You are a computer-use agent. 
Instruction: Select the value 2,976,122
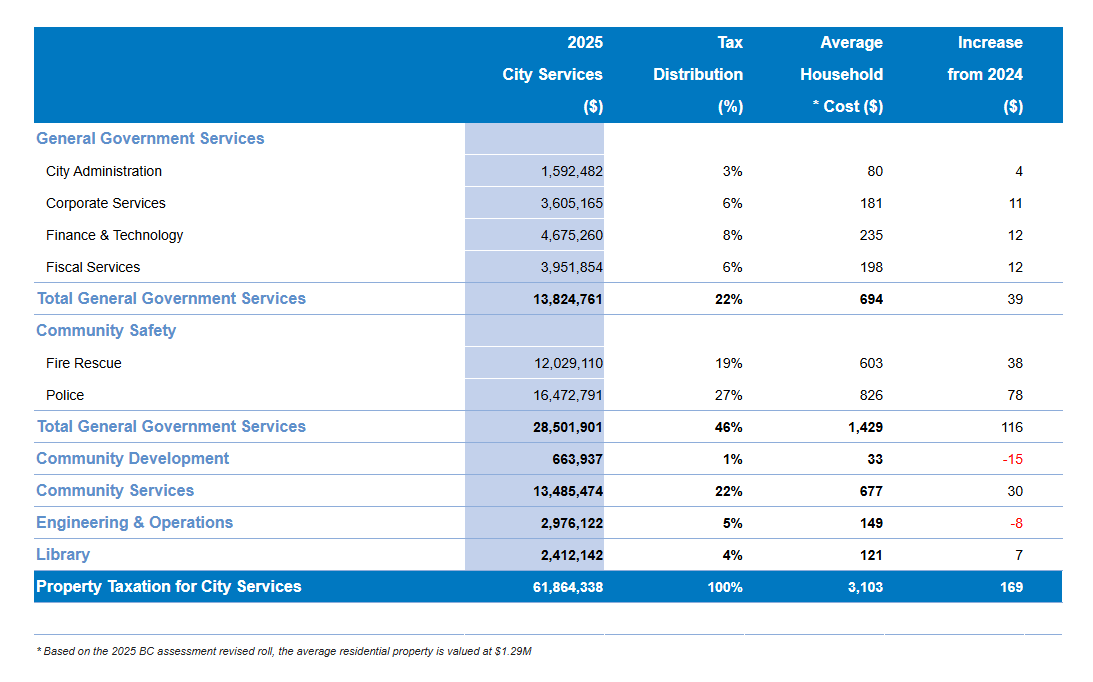572,524
